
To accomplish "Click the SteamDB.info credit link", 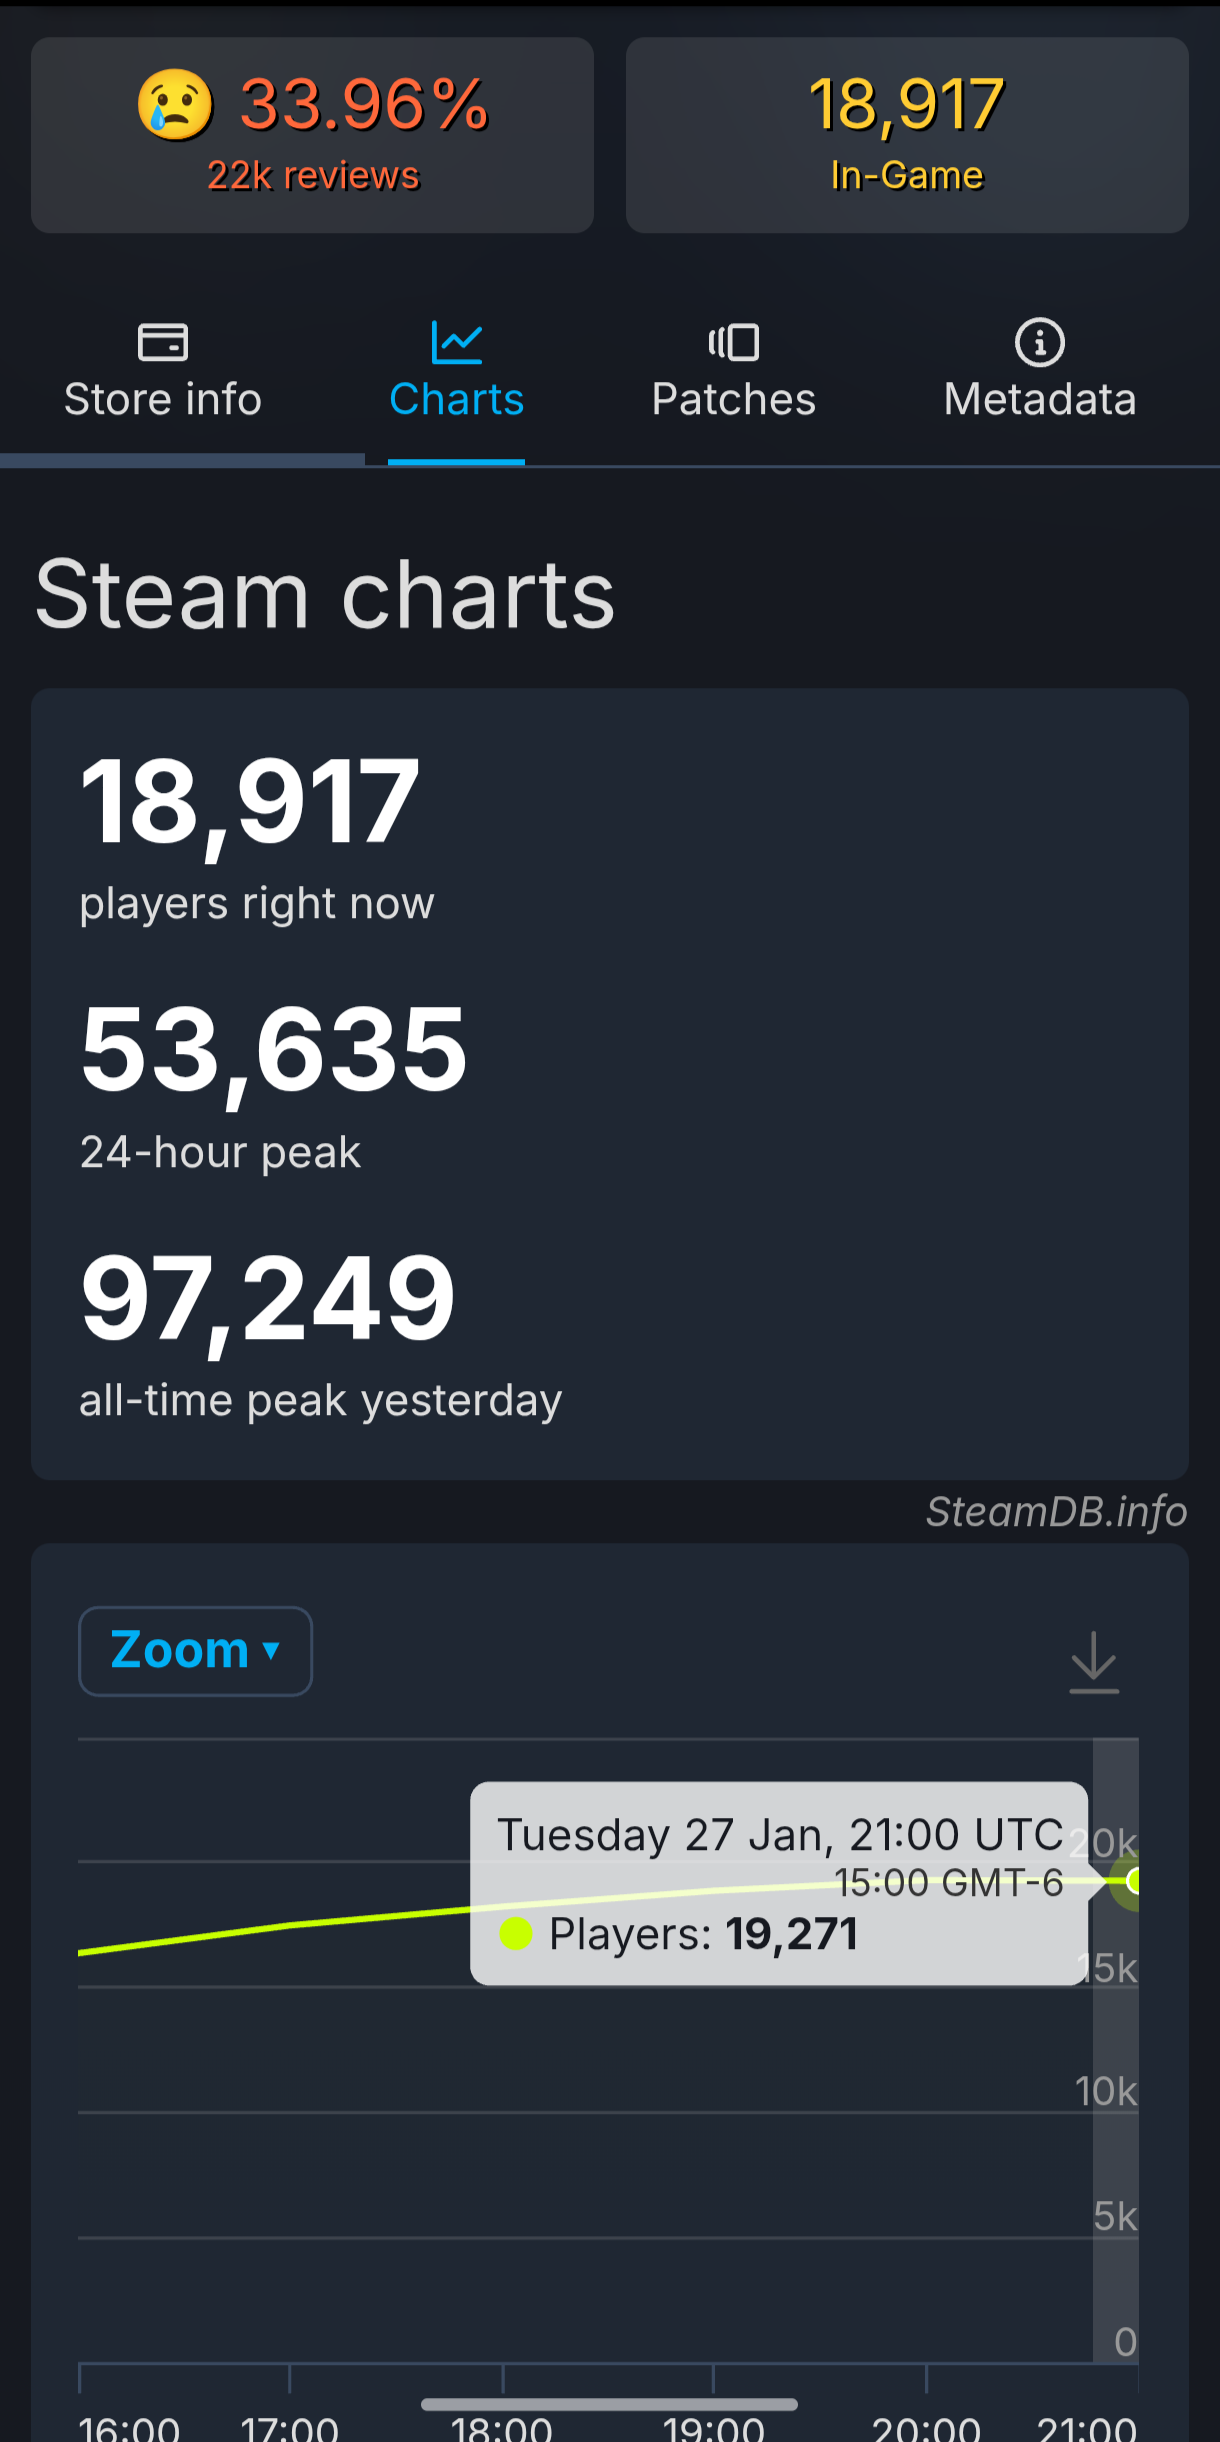I will click(x=1056, y=1512).
